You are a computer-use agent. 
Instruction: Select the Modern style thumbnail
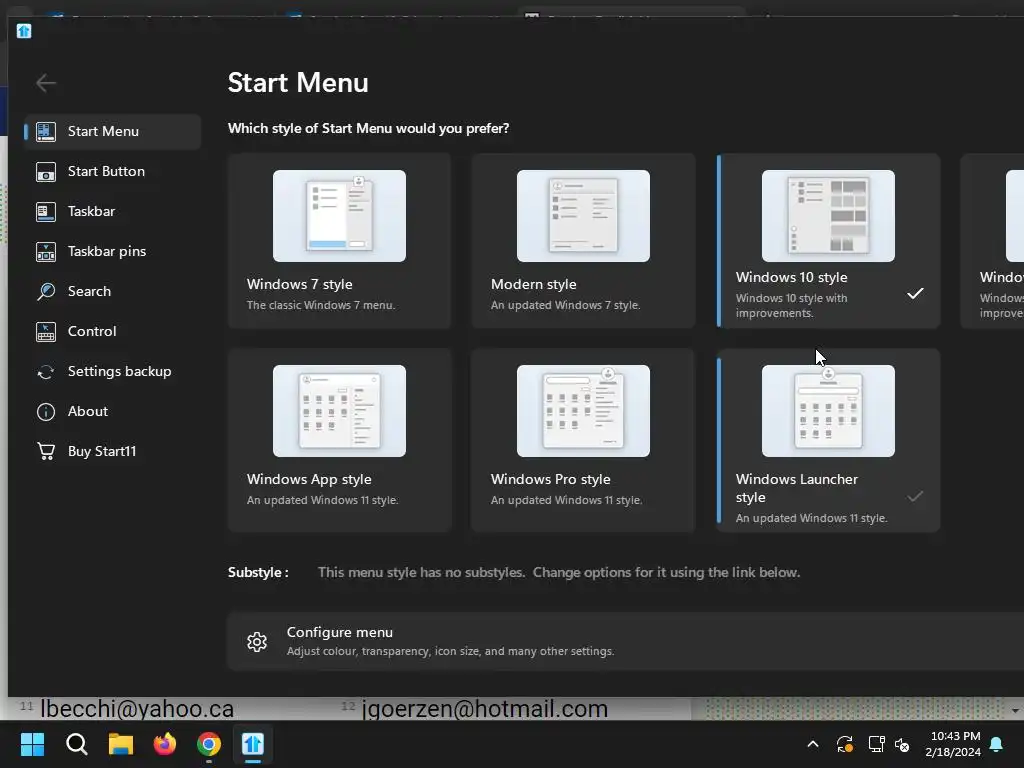[x=583, y=216]
